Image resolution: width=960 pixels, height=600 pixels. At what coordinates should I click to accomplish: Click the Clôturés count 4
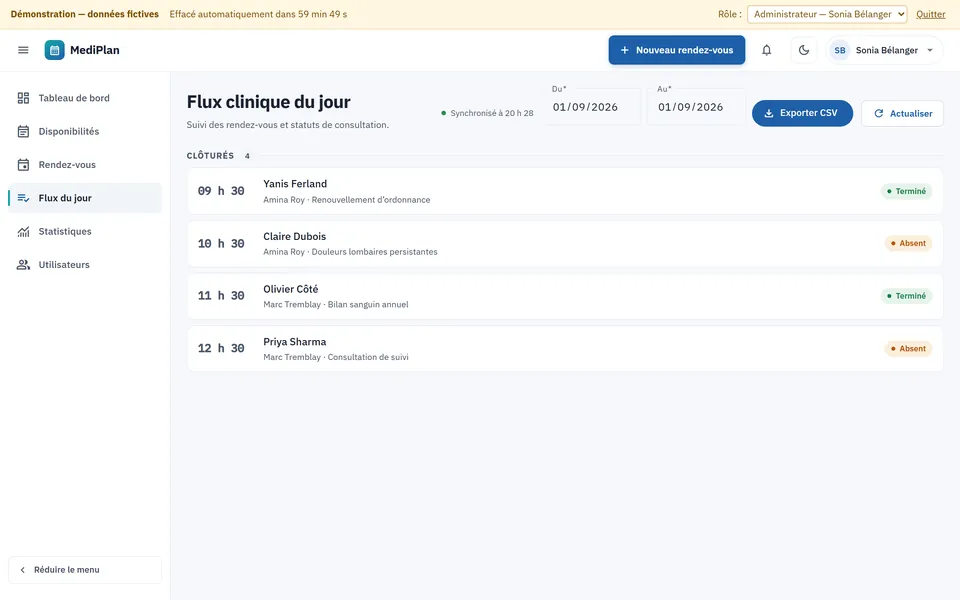pyautogui.click(x=247, y=156)
